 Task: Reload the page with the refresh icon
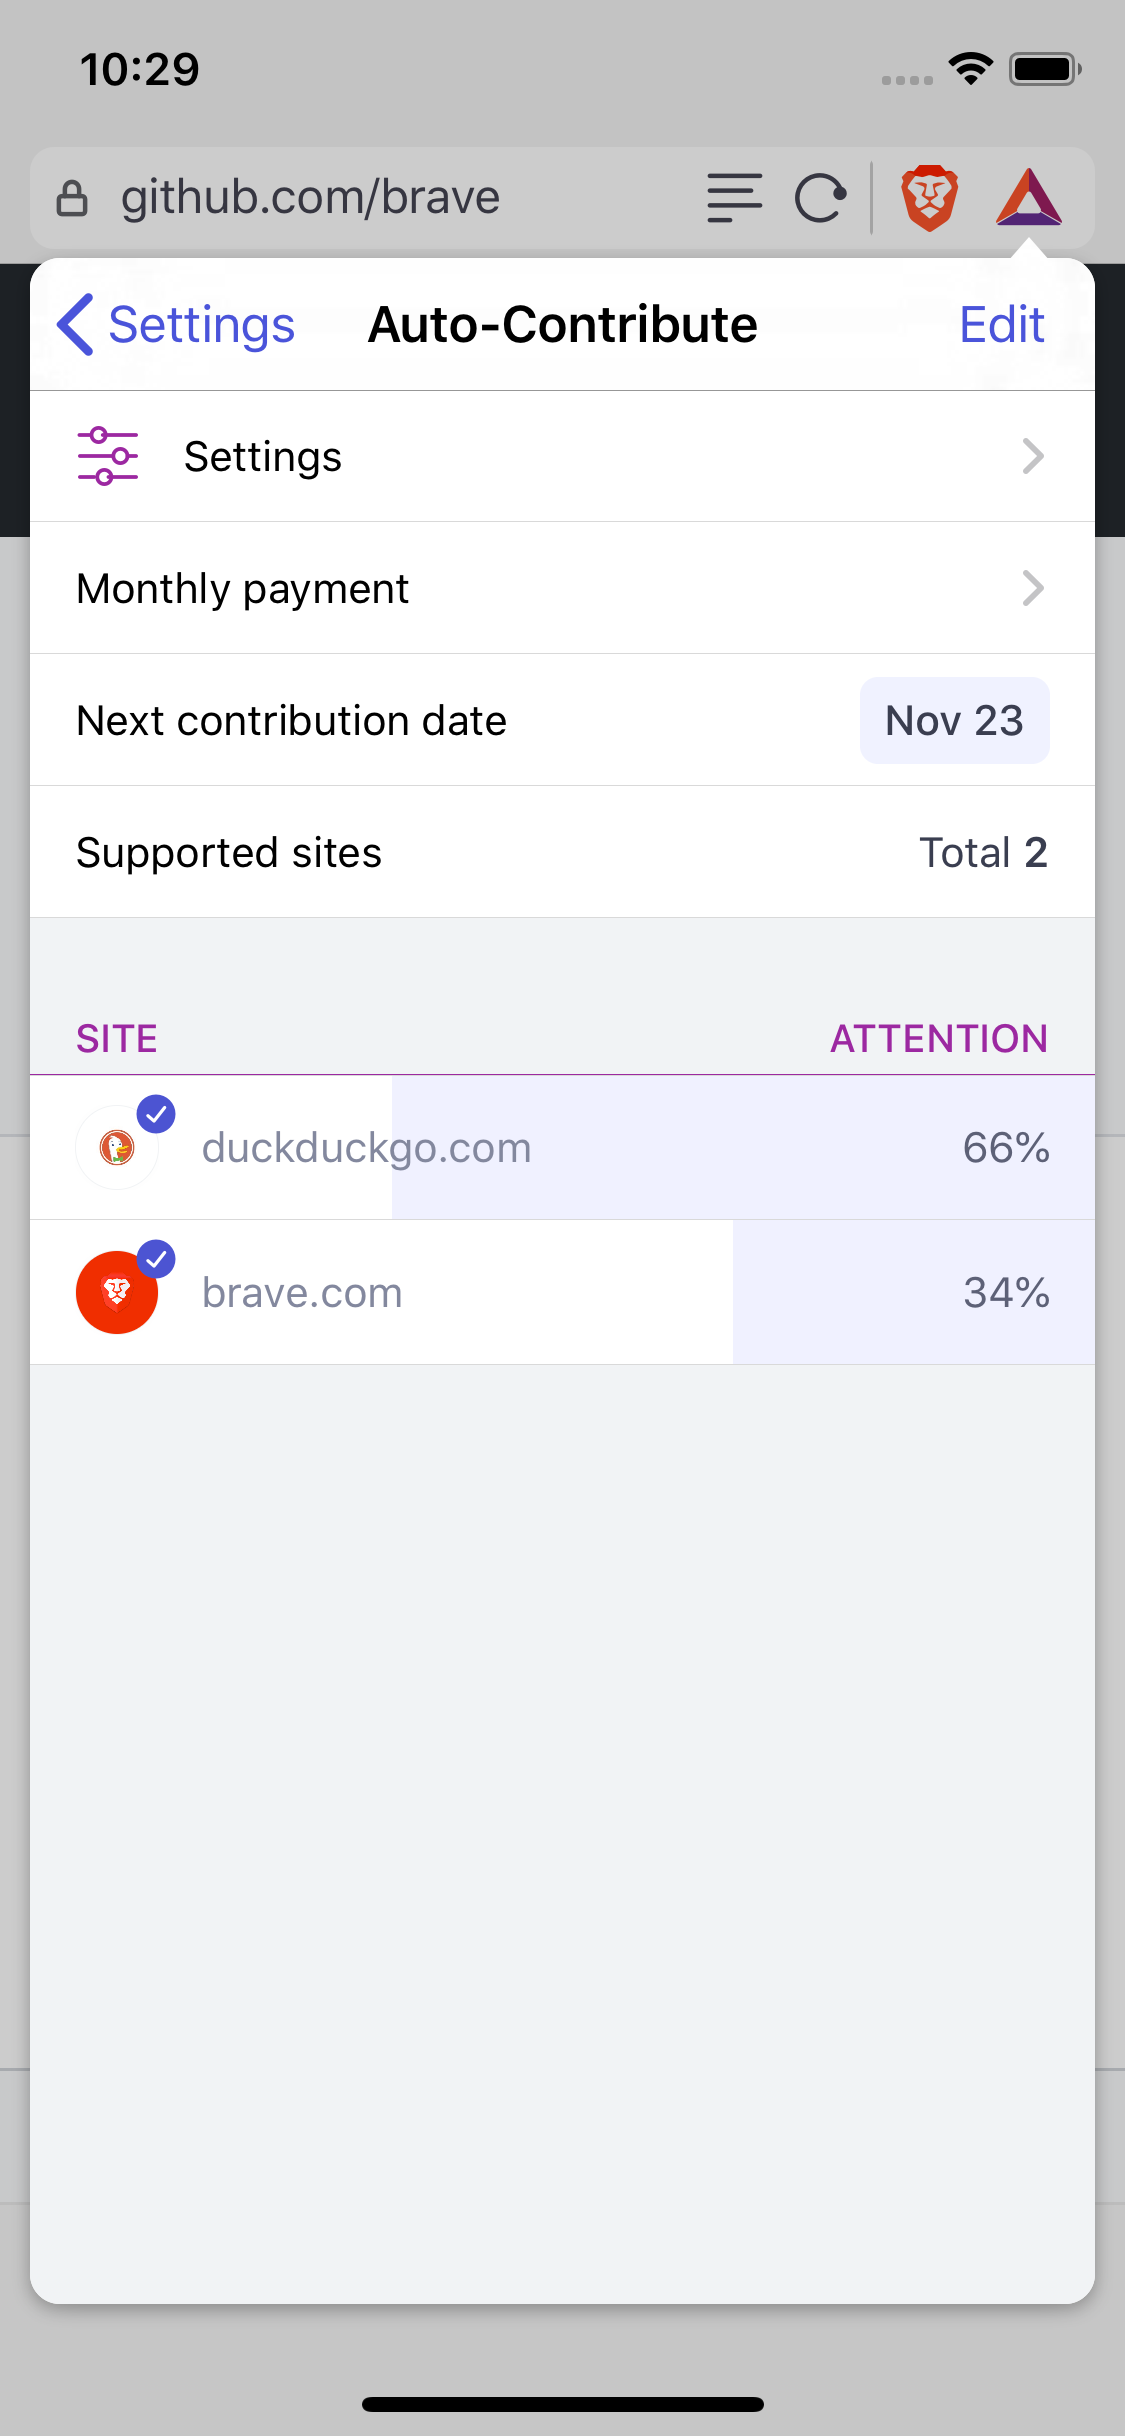820,198
